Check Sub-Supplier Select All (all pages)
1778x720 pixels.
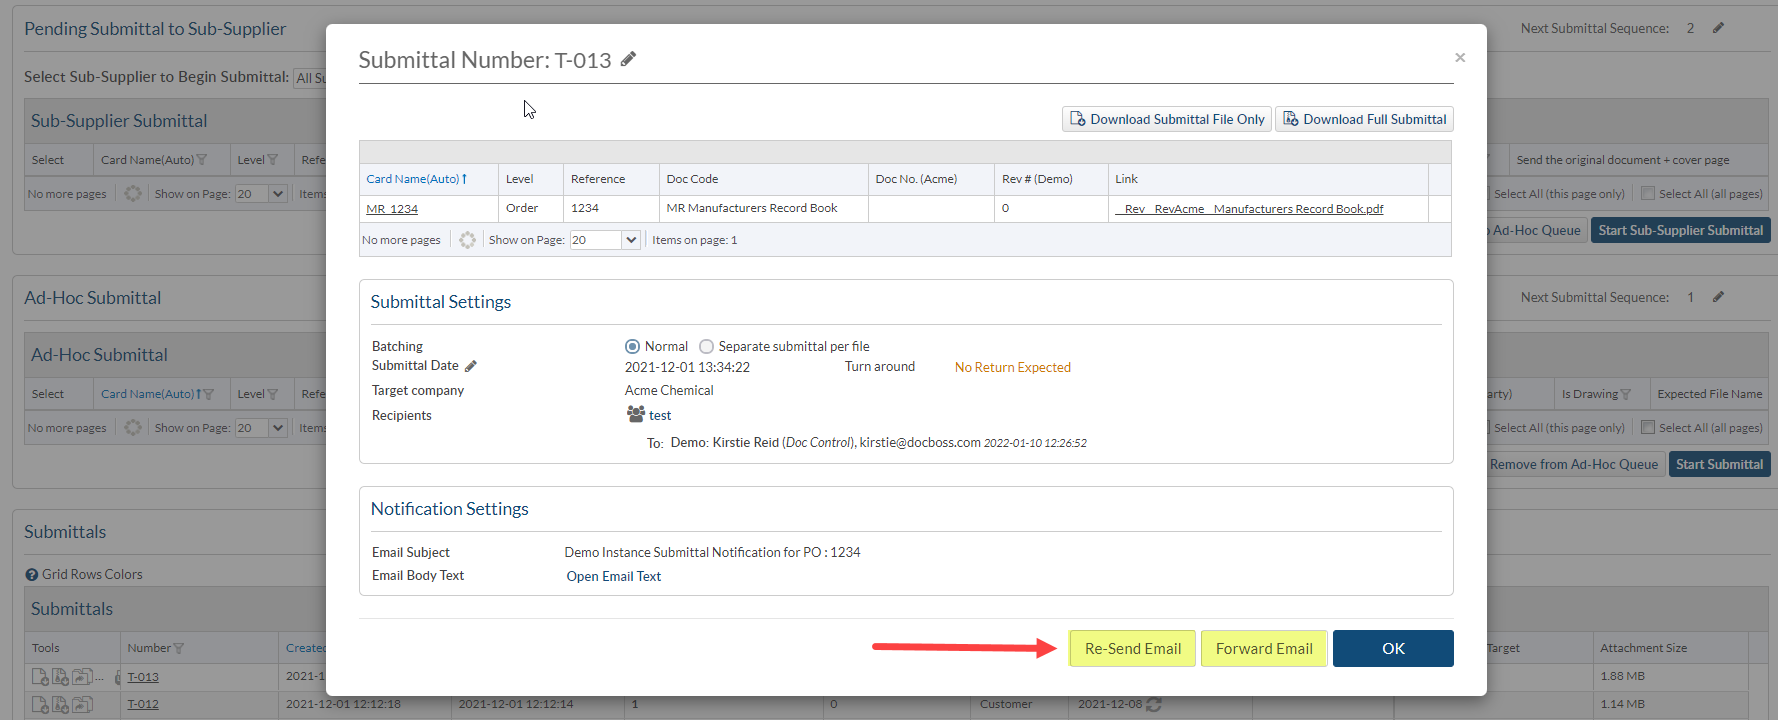(x=1648, y=193)
